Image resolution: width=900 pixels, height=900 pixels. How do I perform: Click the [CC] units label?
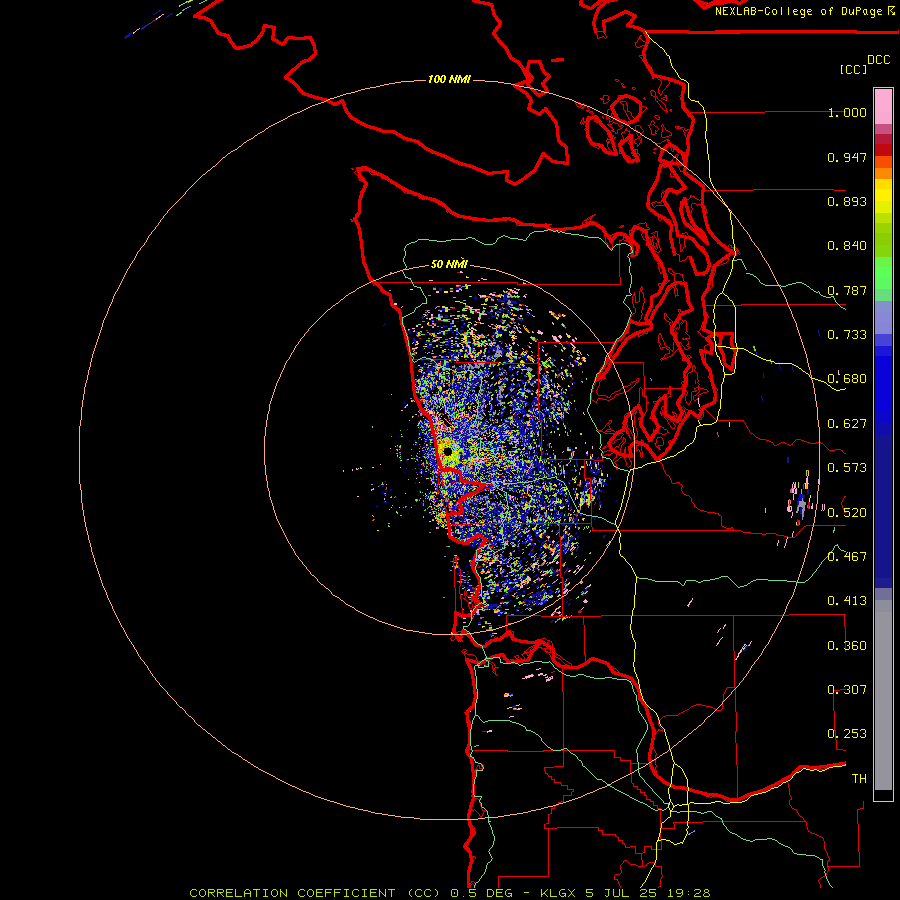pyautogui.click(x=853, y=69)
